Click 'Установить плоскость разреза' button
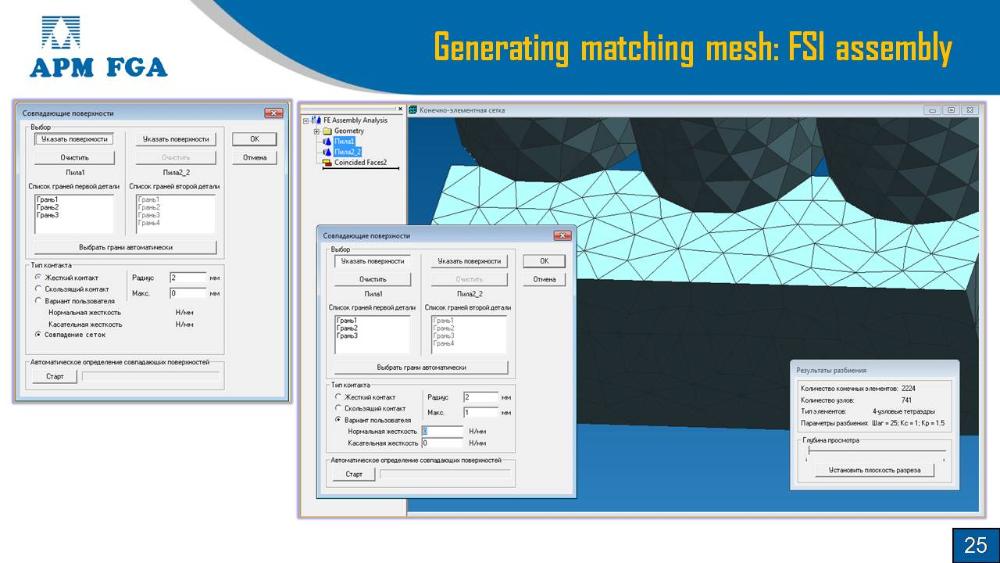1000x563 pixels. (874, 470)
